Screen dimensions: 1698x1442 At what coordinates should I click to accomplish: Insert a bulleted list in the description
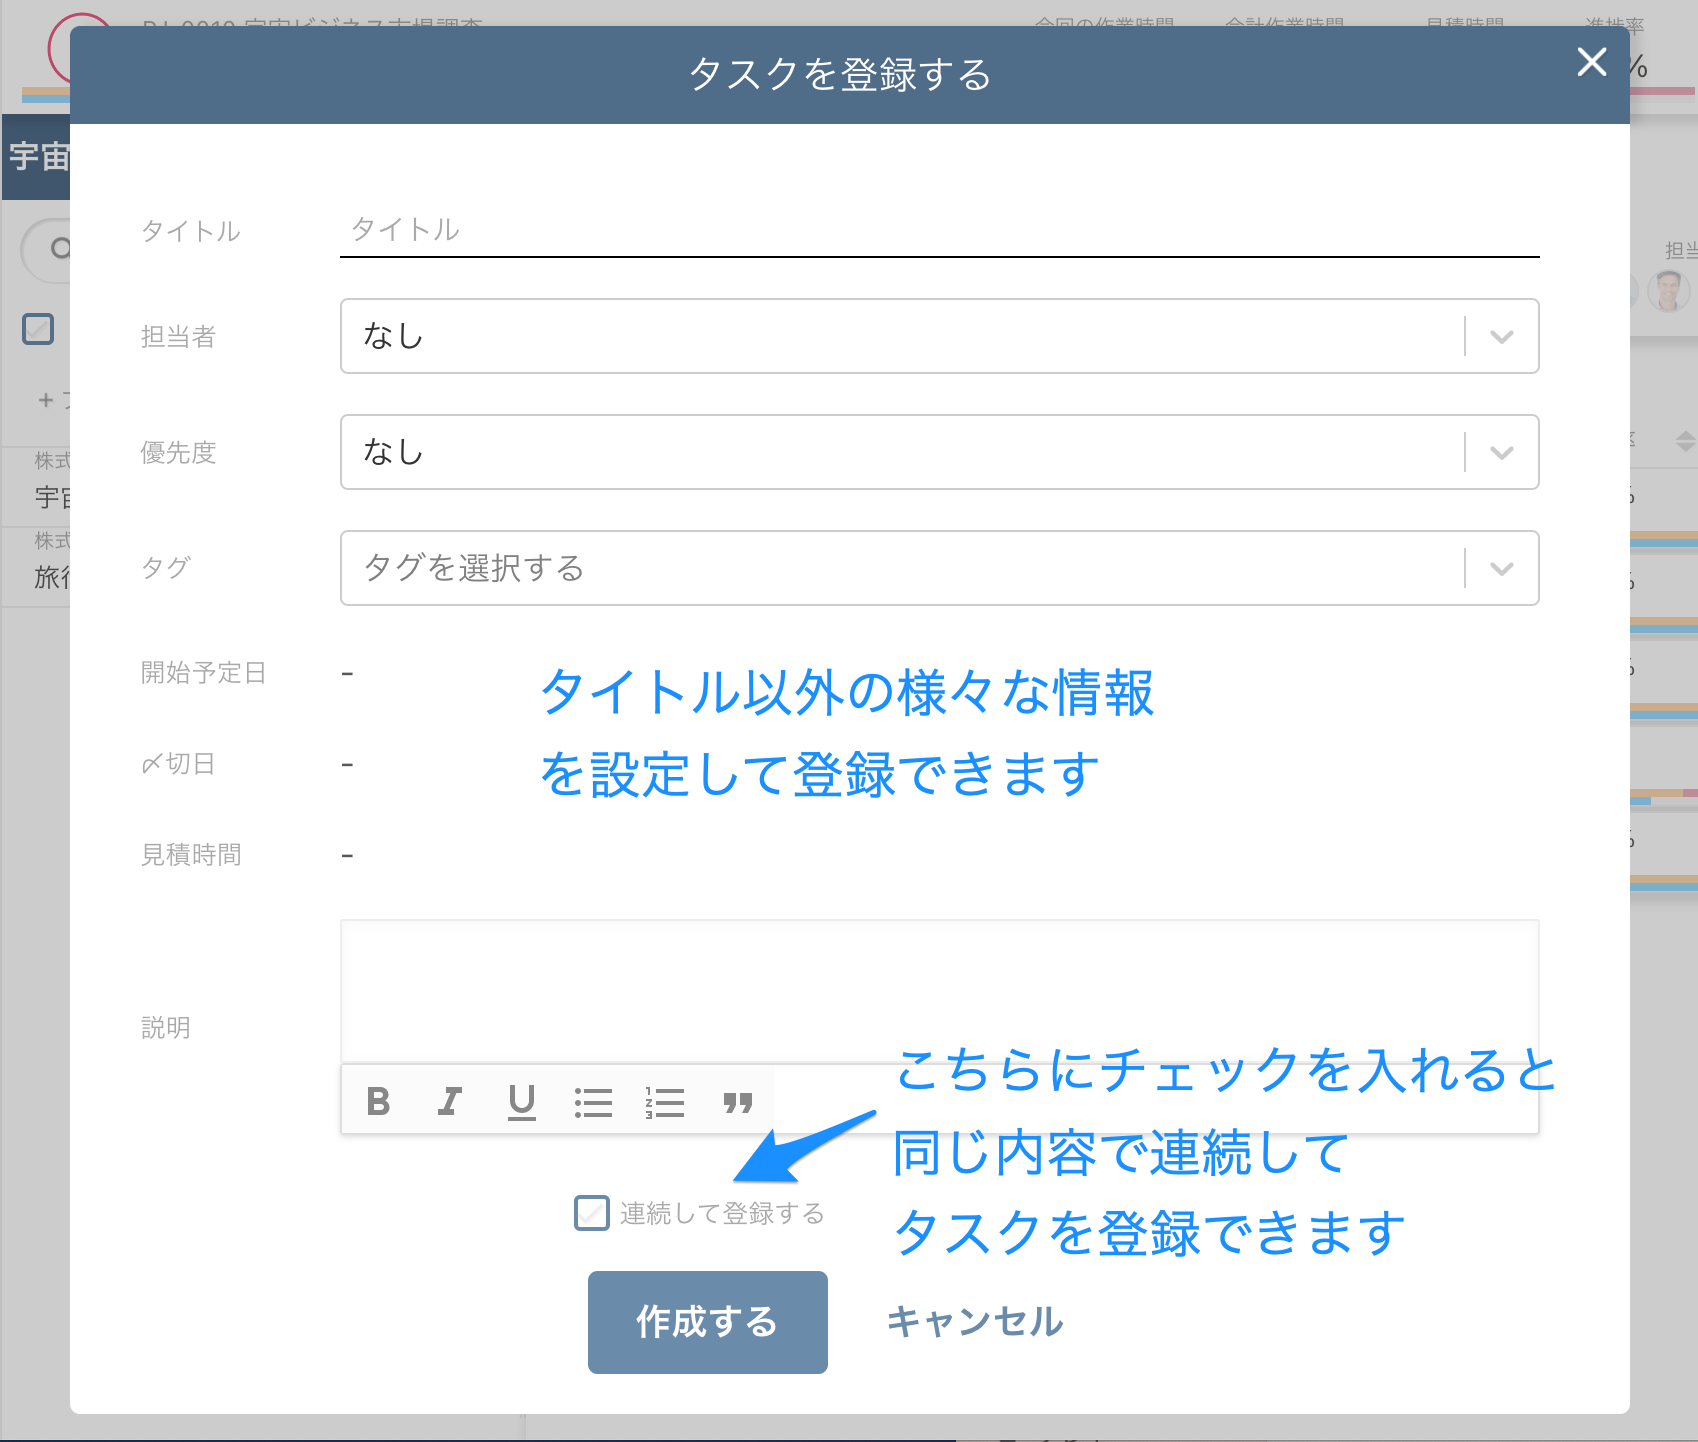[x=594, y=1101]
